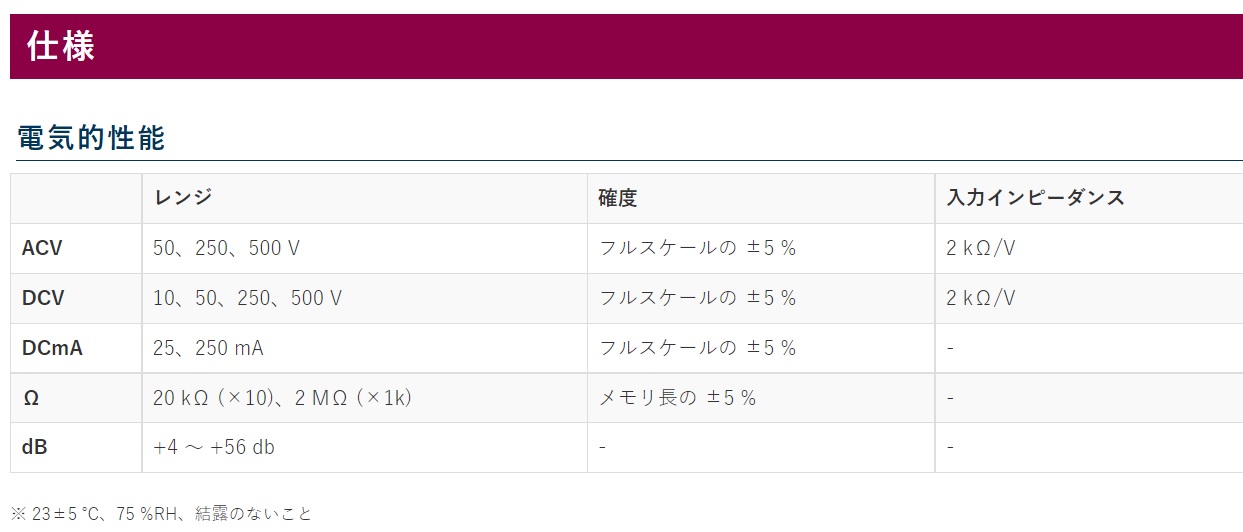Select the DCmA row label
The height and width of the screenshot is (532, 1243).
pyautogui.click(x=52, y=348)
